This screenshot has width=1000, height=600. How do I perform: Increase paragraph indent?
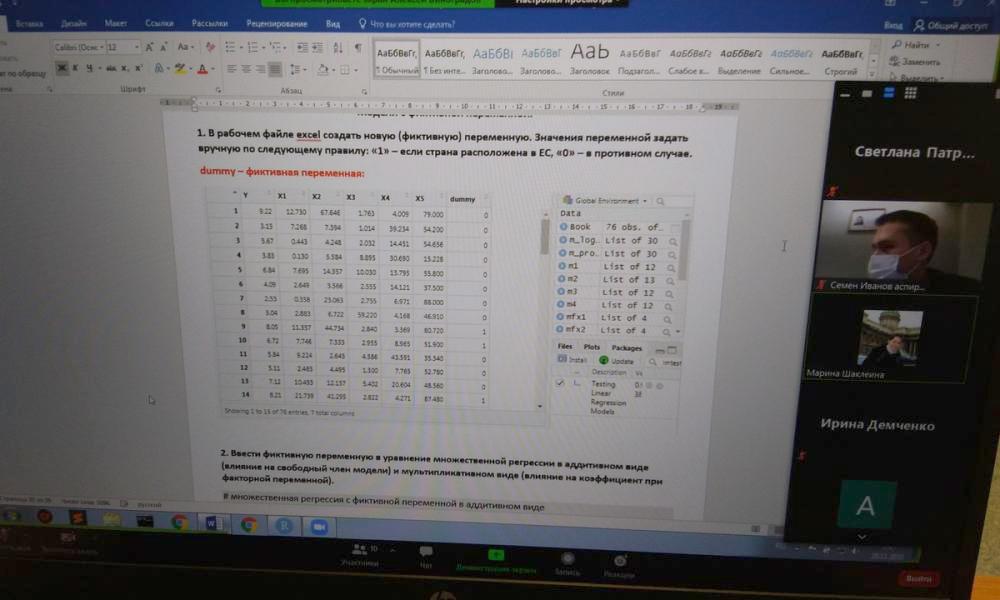[318, 48]
